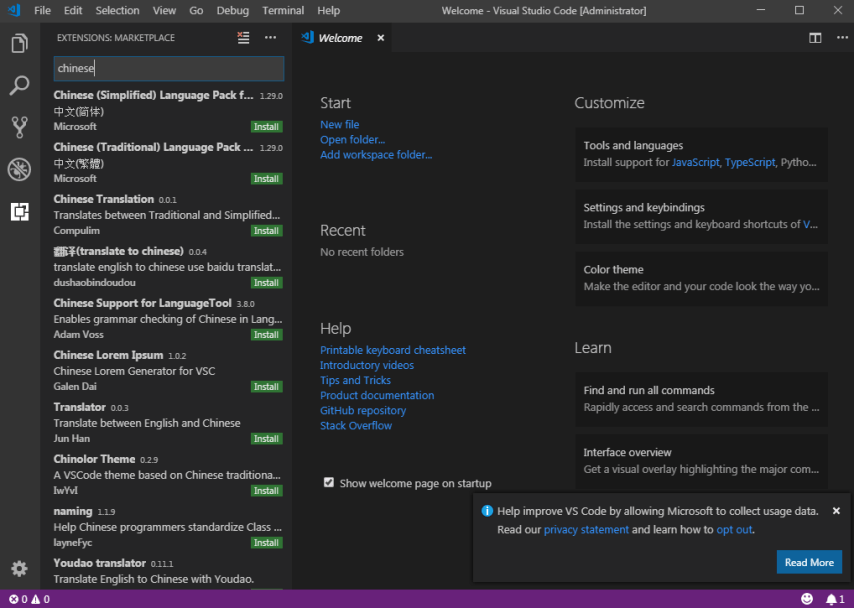
Task: Open the Explorer view in activity bar
Action: coord(20,43)
